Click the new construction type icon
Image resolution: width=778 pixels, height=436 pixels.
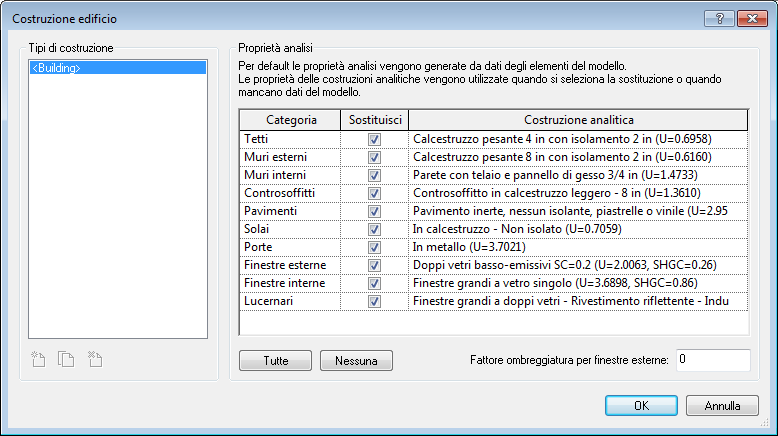pyautogui.click(x=39, y=359)
